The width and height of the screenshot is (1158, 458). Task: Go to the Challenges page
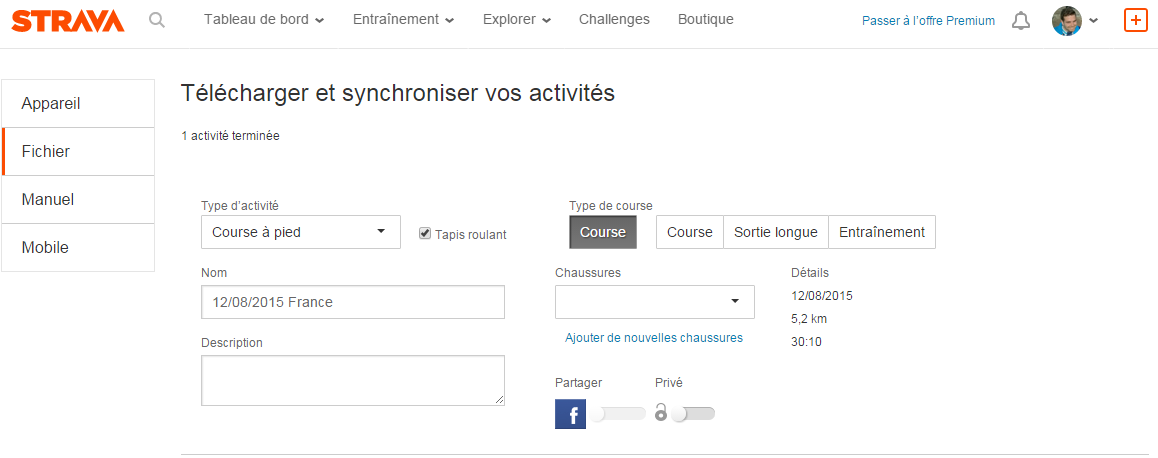[x=614, y=20]
